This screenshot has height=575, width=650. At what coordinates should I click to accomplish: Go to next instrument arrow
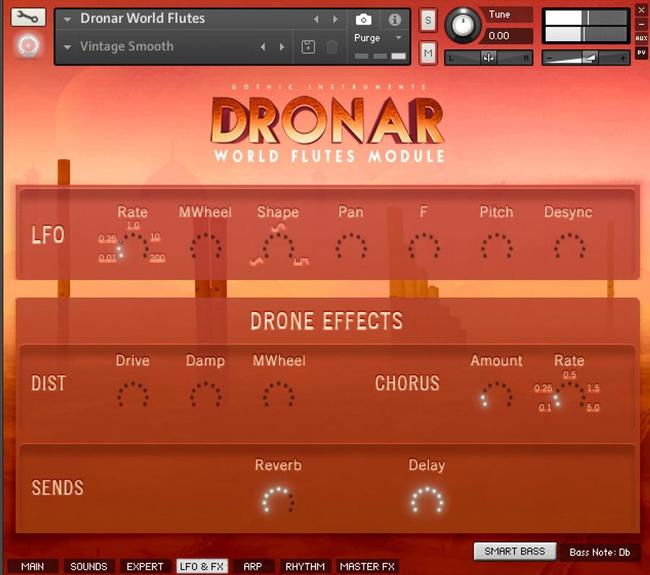click(x=335, y=19)
